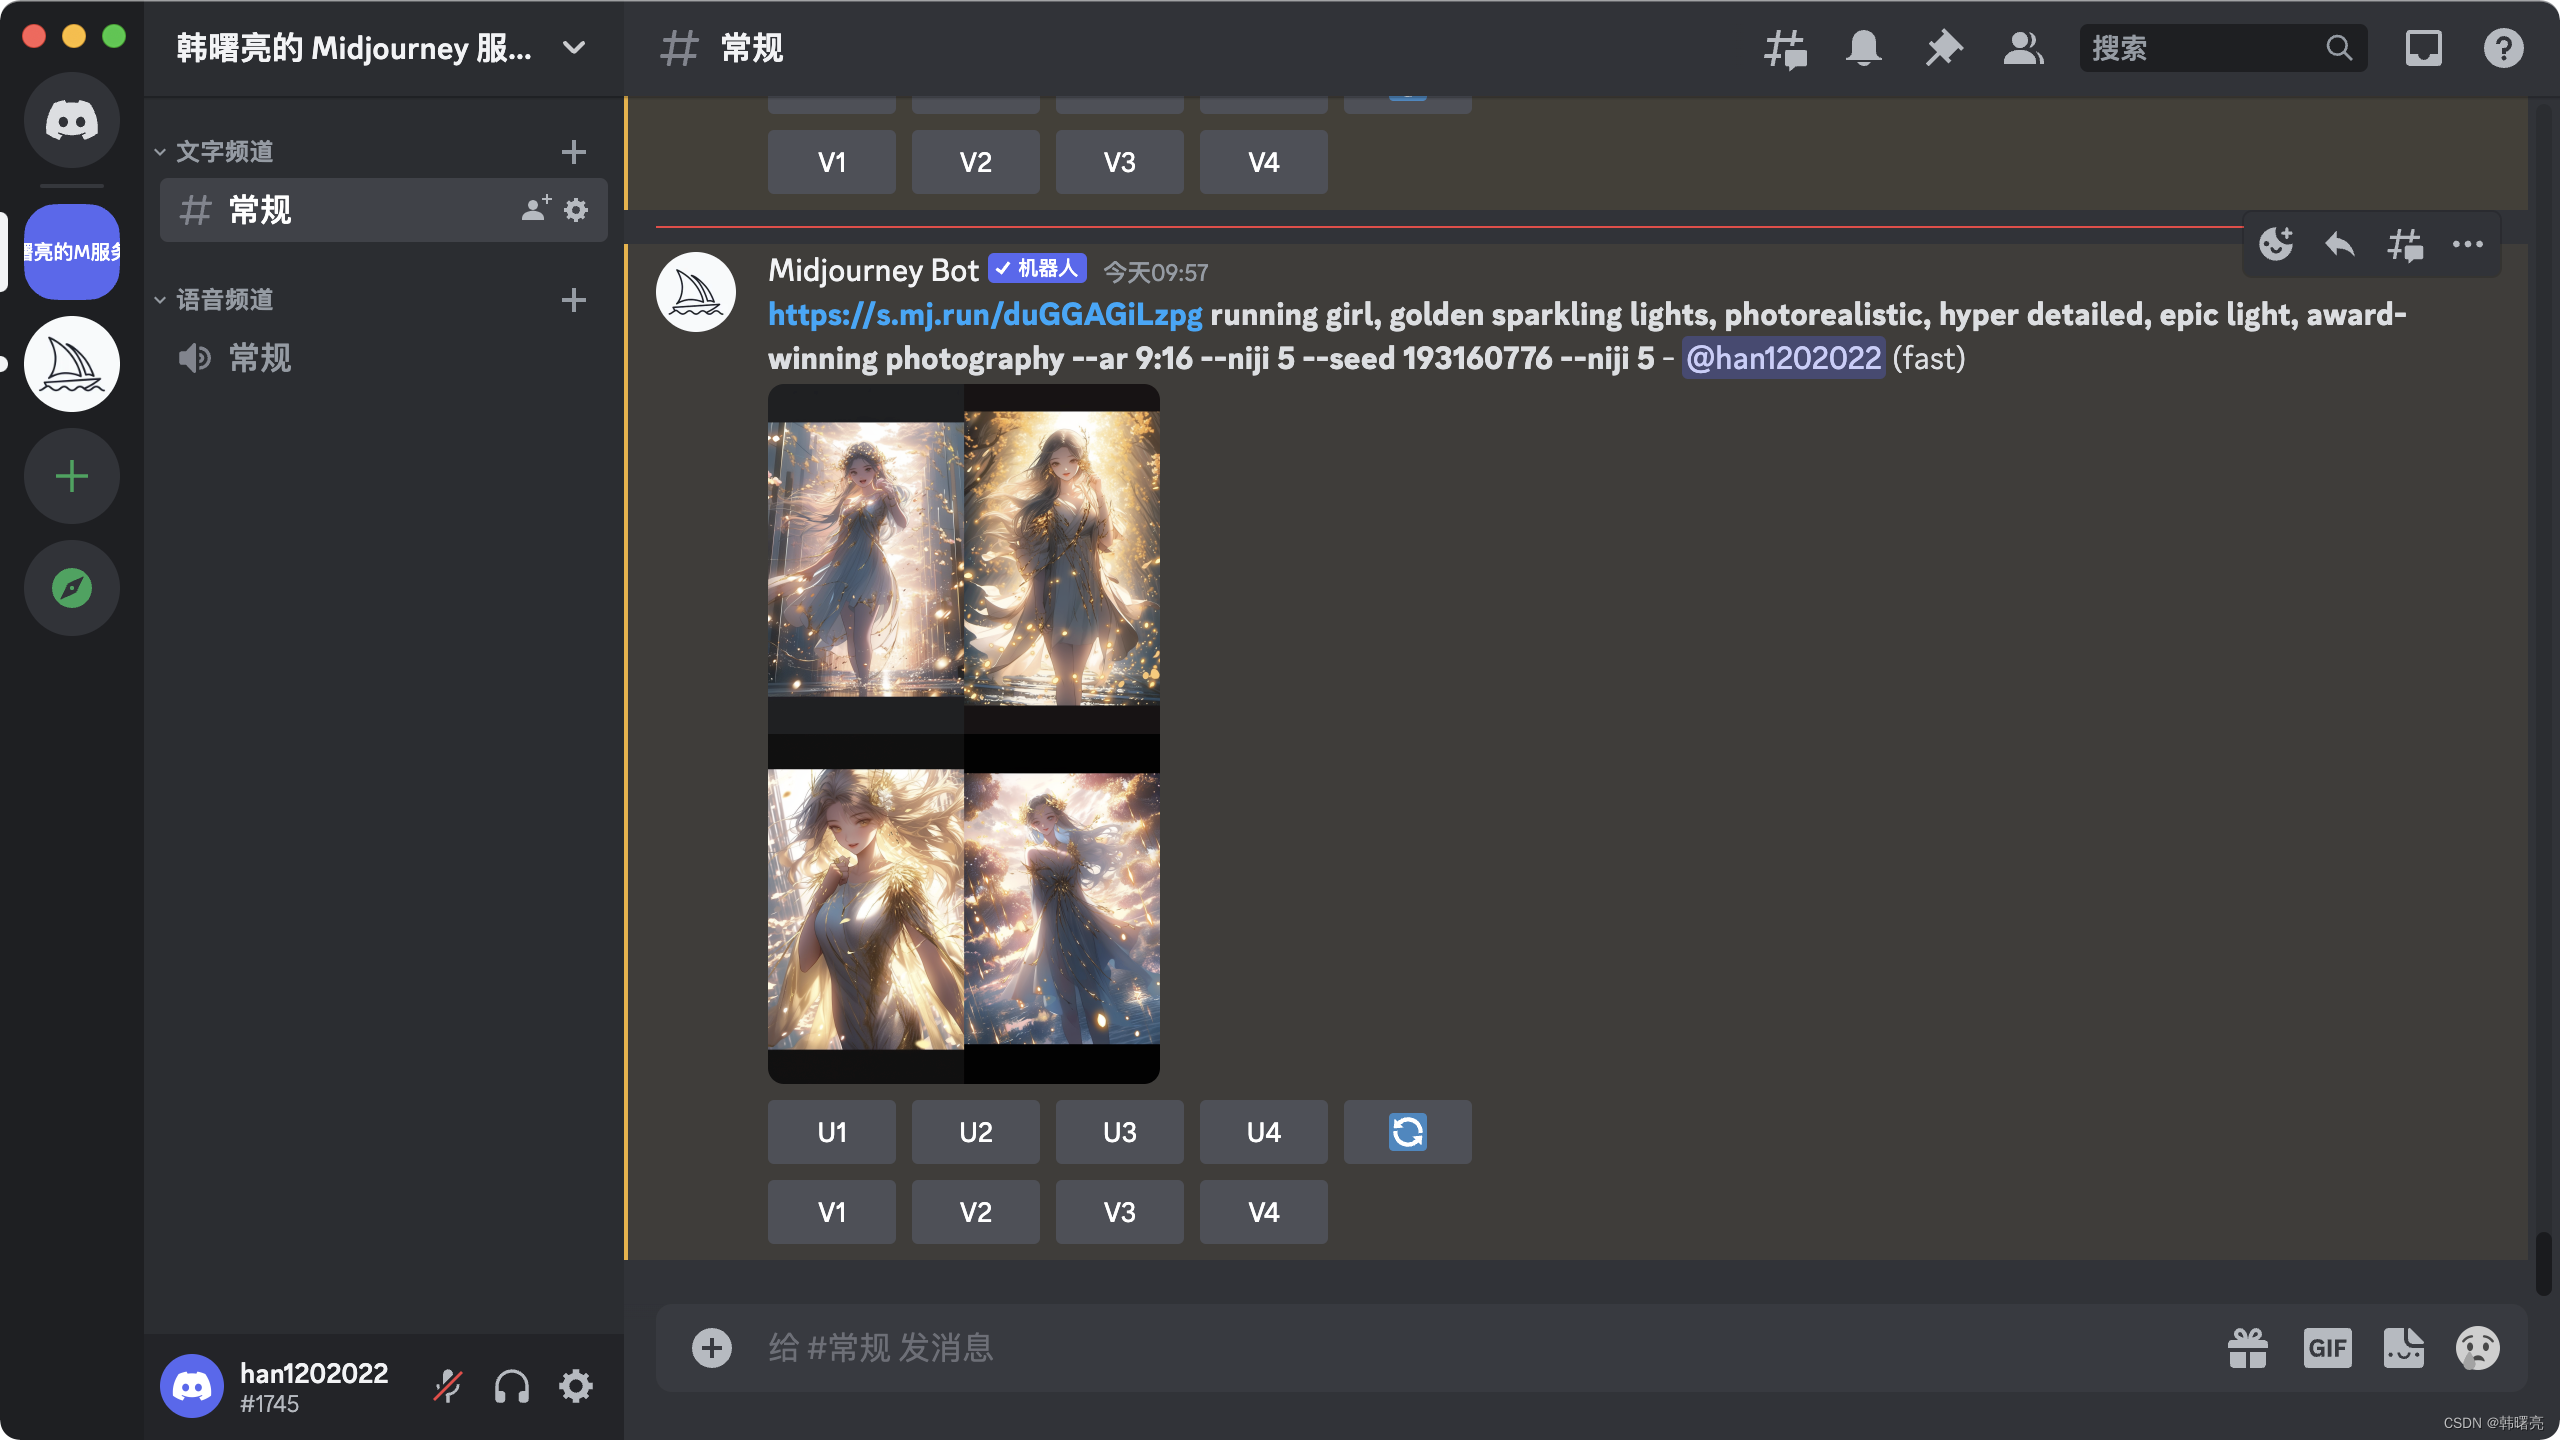Upscale image with the U2 button

pos(976,1132)
